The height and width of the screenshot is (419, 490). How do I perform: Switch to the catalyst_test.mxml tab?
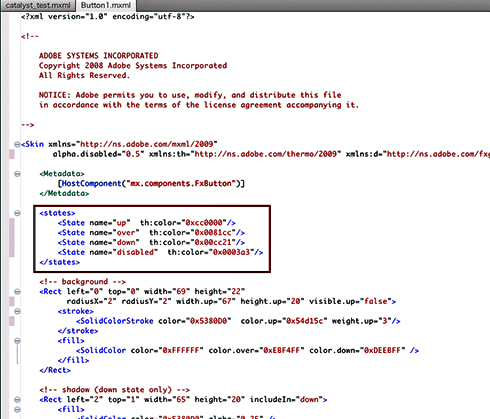click(x=38, y=5)
